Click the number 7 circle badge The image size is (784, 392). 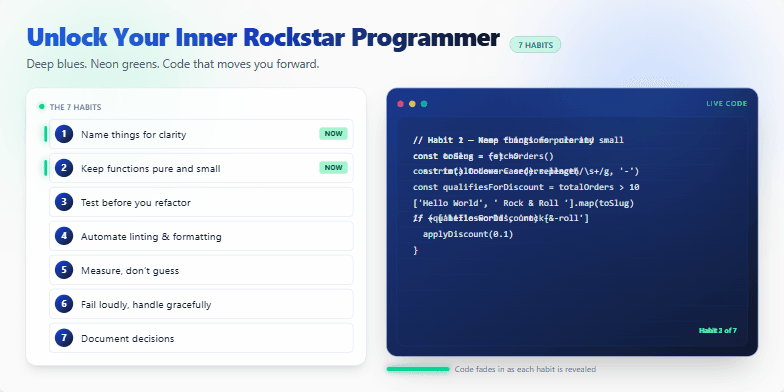pyautogui.click(x=64, y=338)
